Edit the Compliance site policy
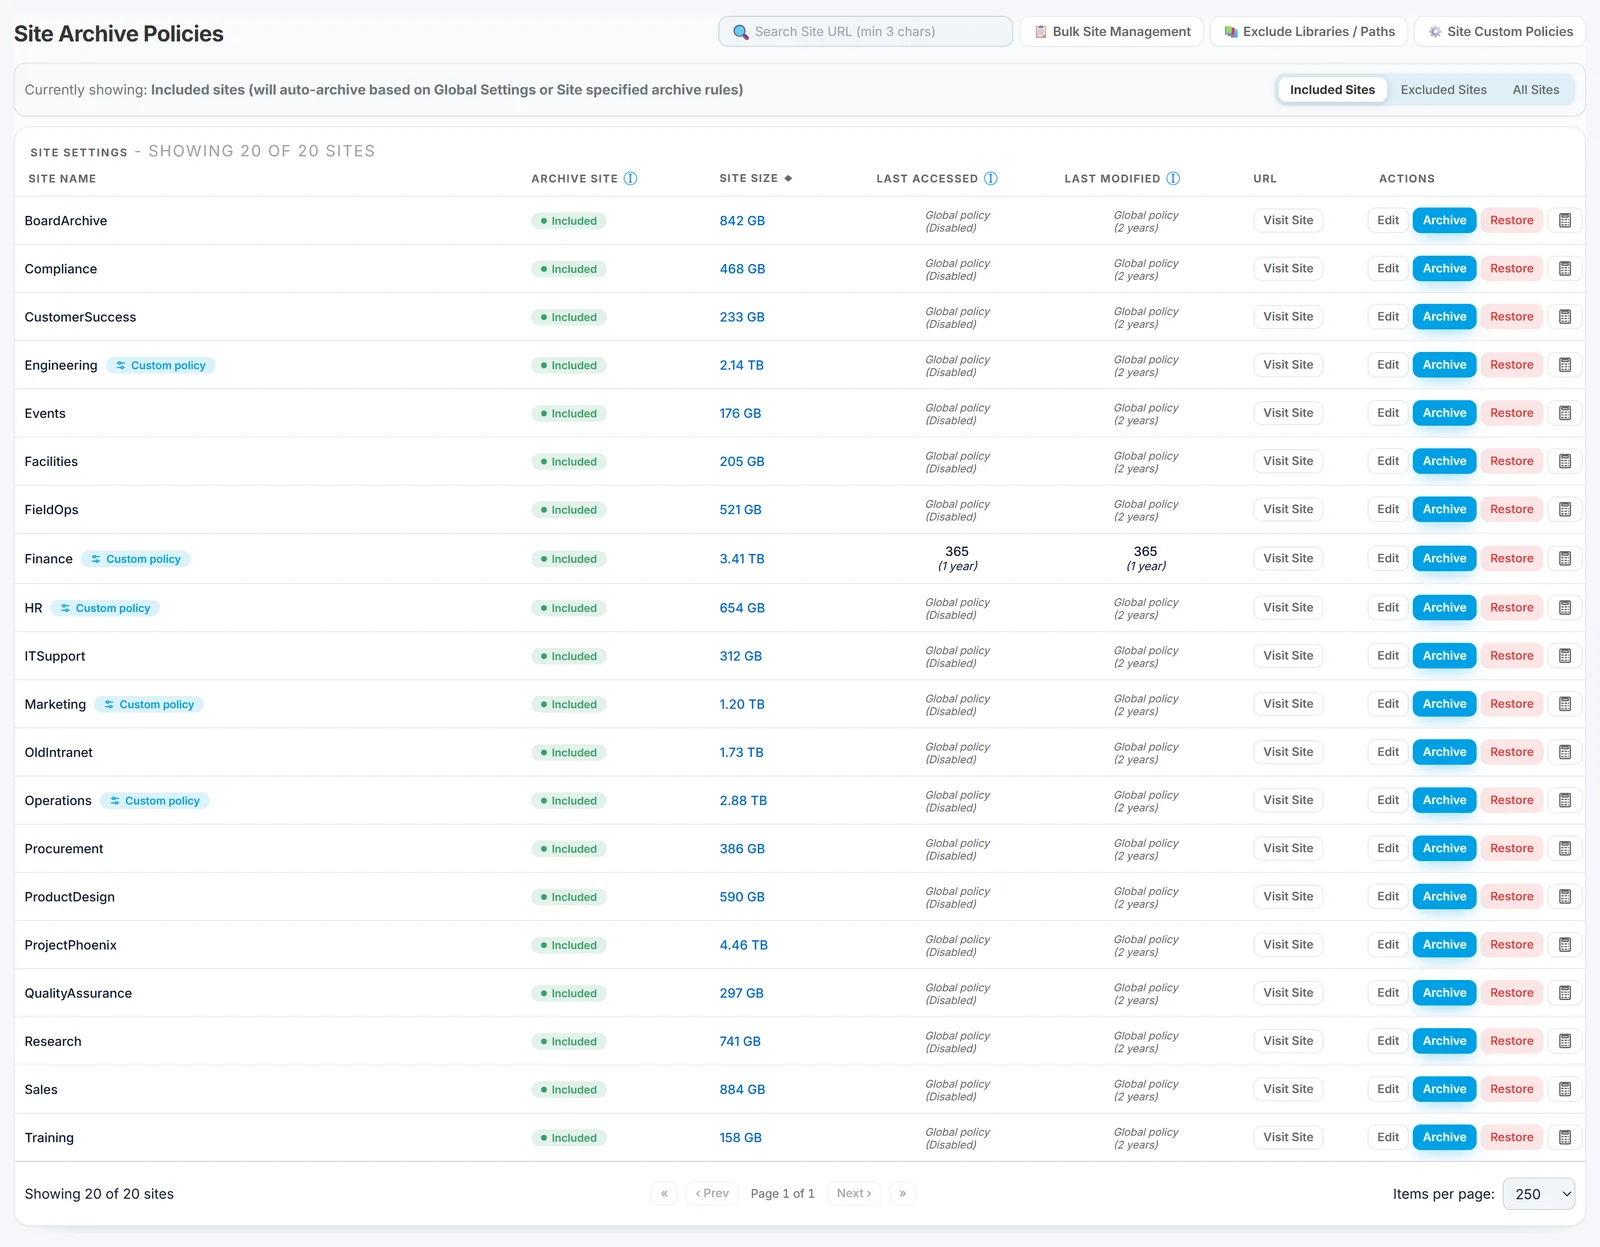The image size is (1600, 1247). click(x=1388, y=268)
